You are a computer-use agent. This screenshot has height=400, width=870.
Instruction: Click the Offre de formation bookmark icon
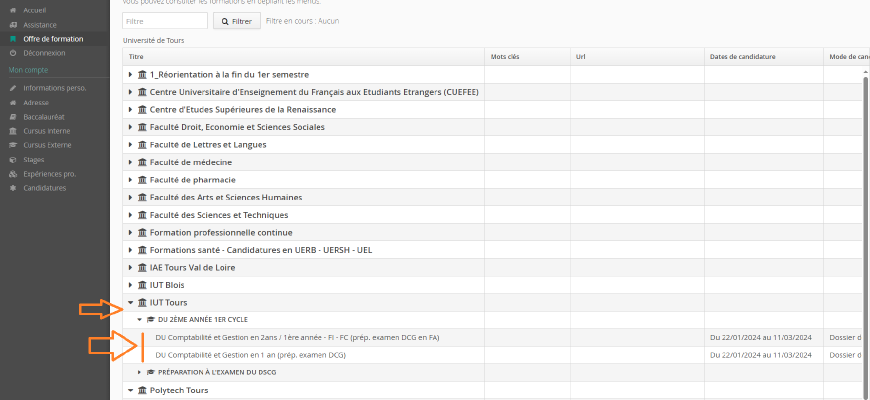point(13,39)
